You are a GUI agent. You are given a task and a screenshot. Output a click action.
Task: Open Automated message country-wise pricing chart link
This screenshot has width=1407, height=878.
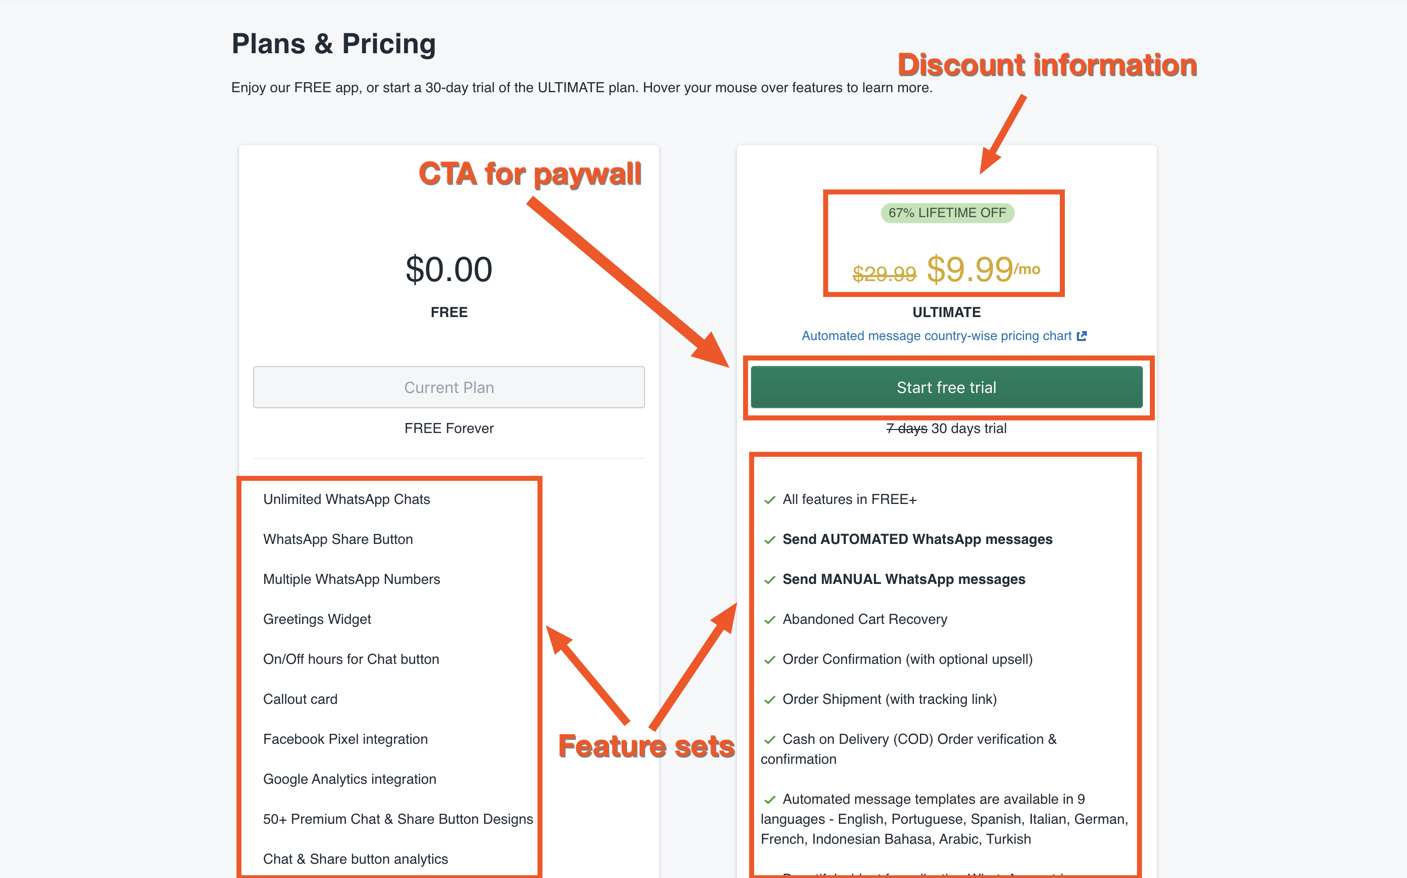click(936, 336)
